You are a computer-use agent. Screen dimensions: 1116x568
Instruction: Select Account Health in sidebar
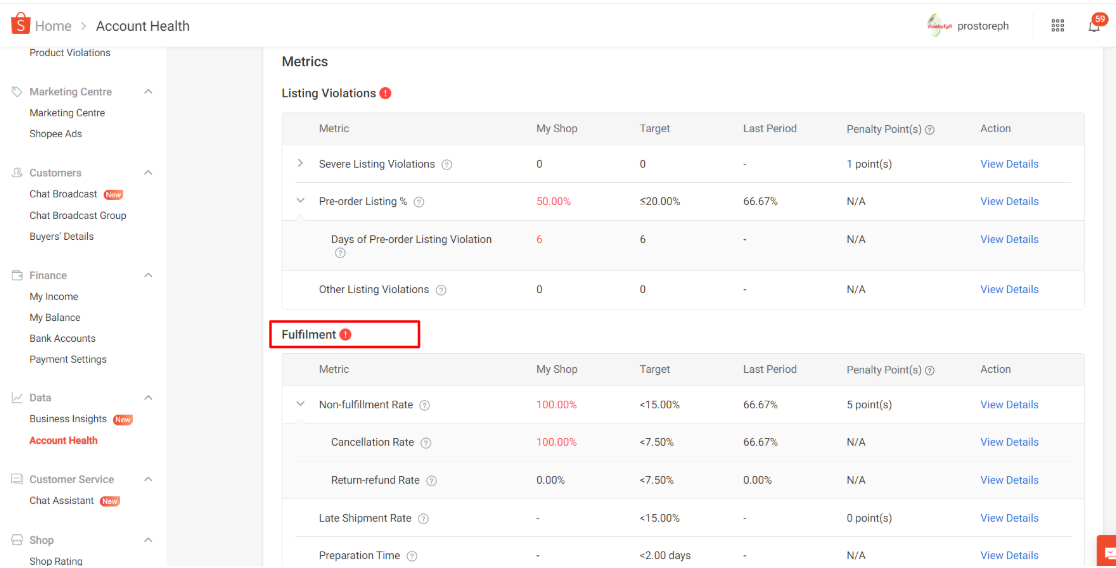click(63, 441)
